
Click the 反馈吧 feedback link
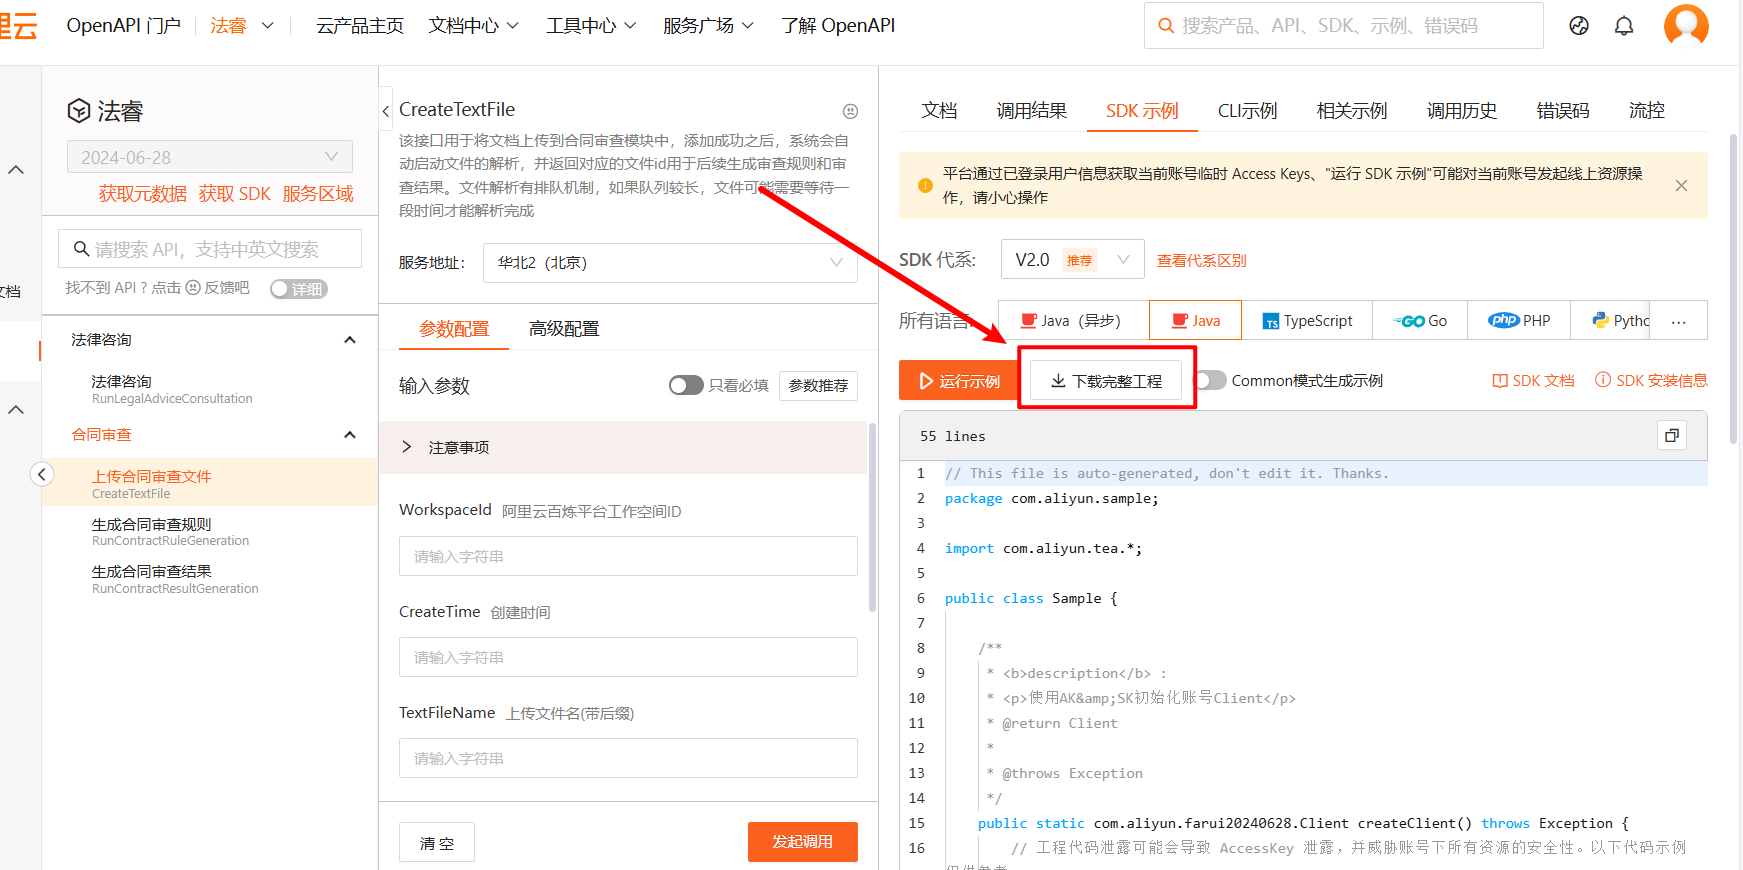coord(227,288)
